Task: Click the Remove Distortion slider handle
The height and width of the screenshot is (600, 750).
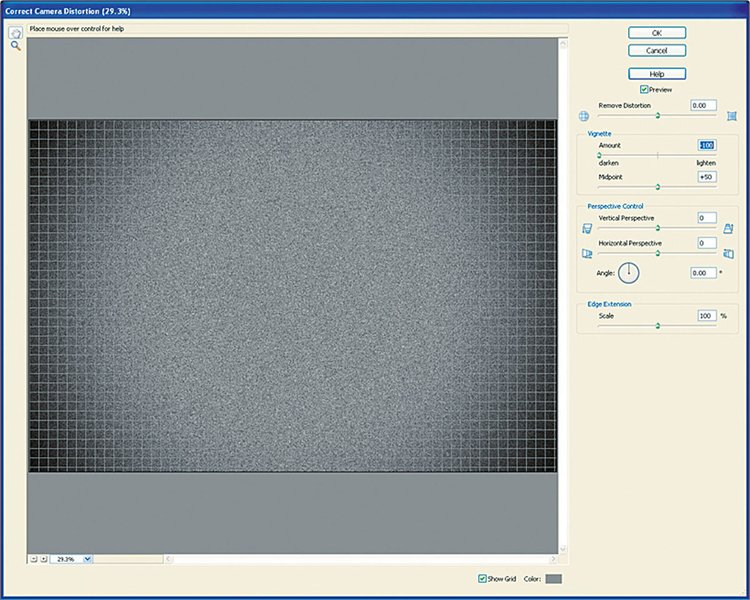Action: click(x=658, y=116)
